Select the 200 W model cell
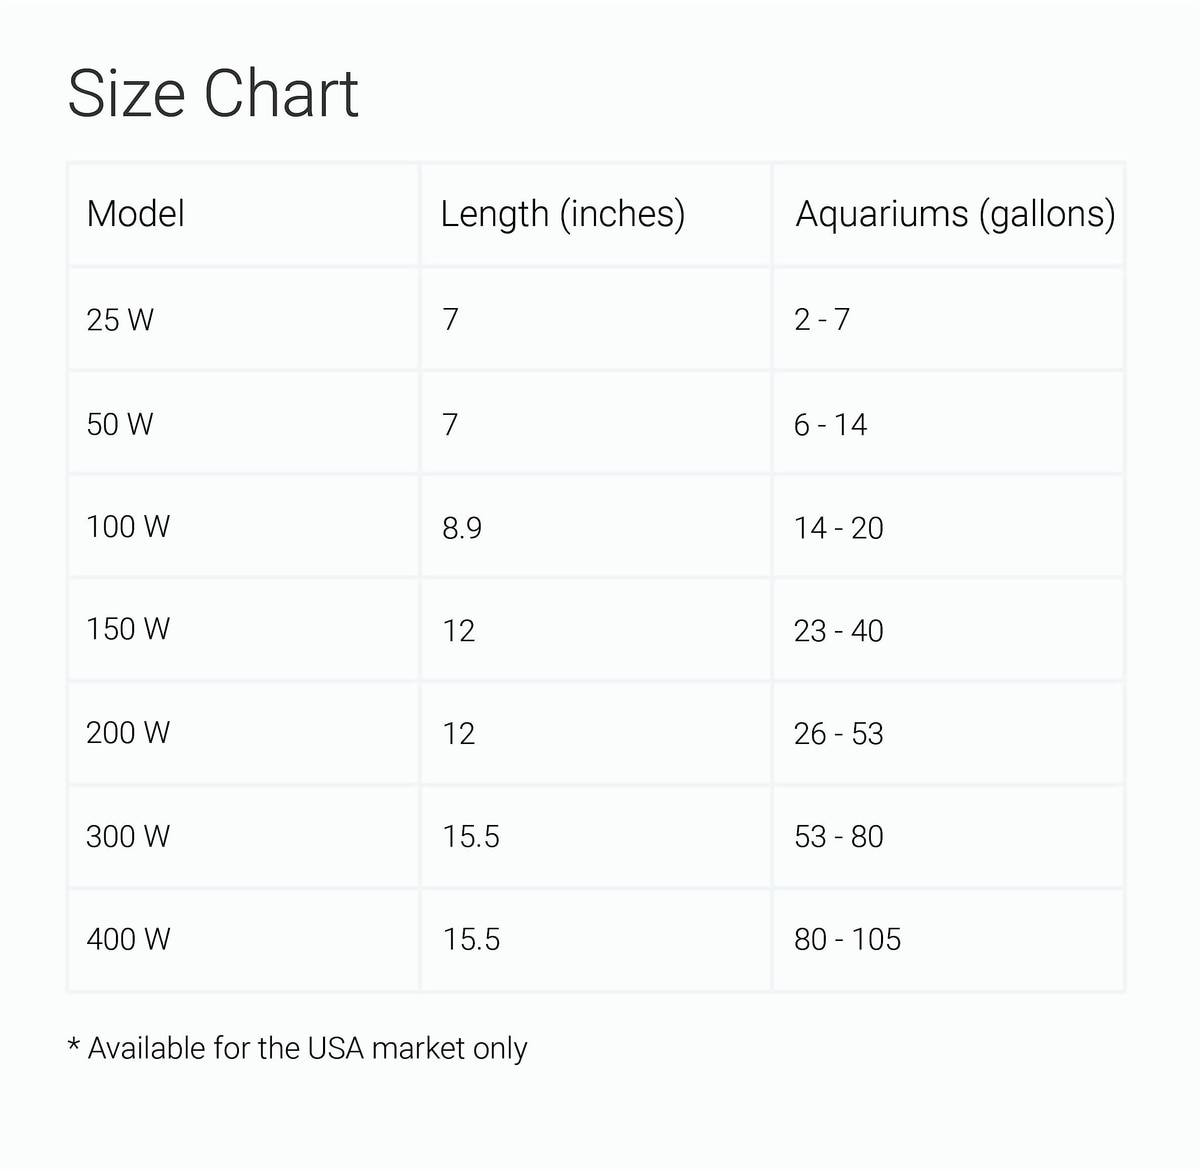Image resolution: width=1200 pixels, height=1169 pixels. pos(128,733)
